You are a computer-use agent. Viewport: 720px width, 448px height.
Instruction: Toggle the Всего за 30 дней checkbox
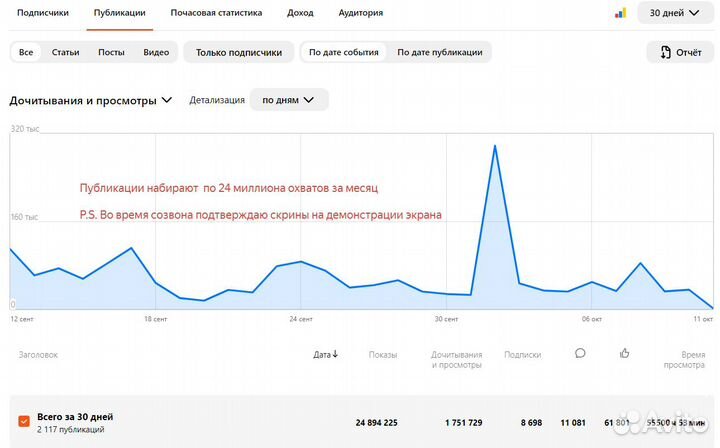coord(24,421)
